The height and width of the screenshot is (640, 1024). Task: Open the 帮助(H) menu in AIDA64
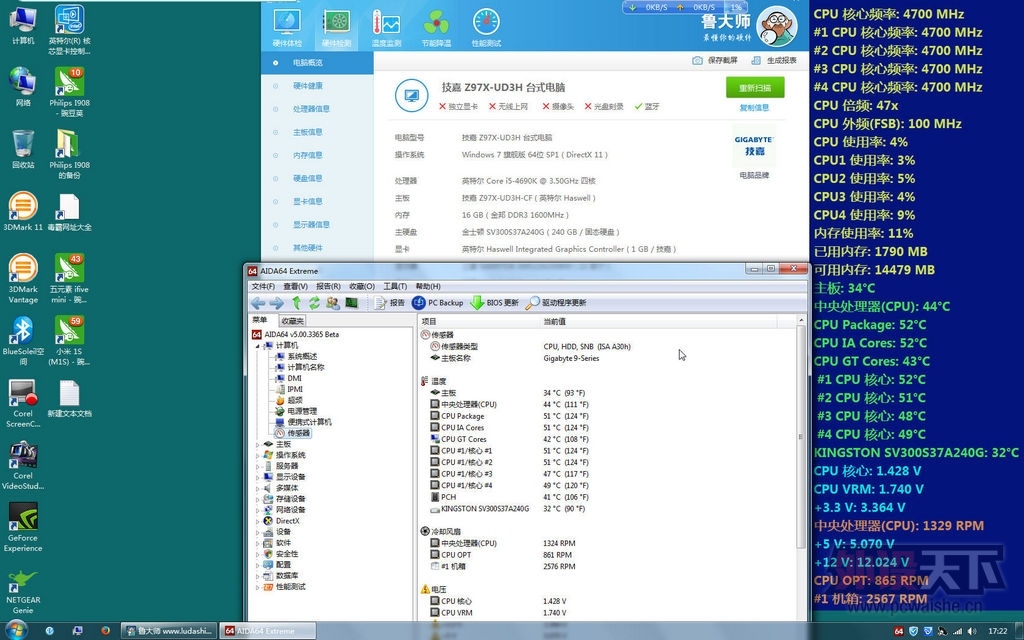428,286
